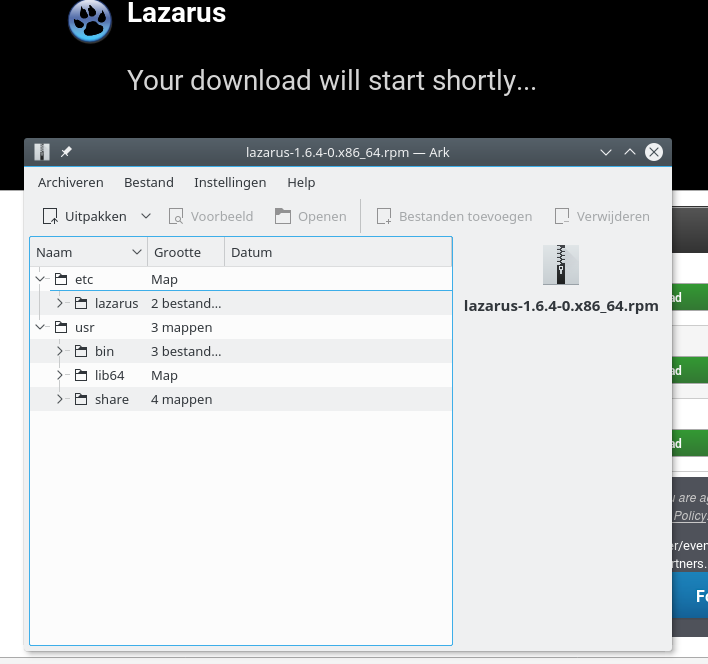Open the Instellingen menu
This screenshot has width=708, height=664.
pos(230,182)
